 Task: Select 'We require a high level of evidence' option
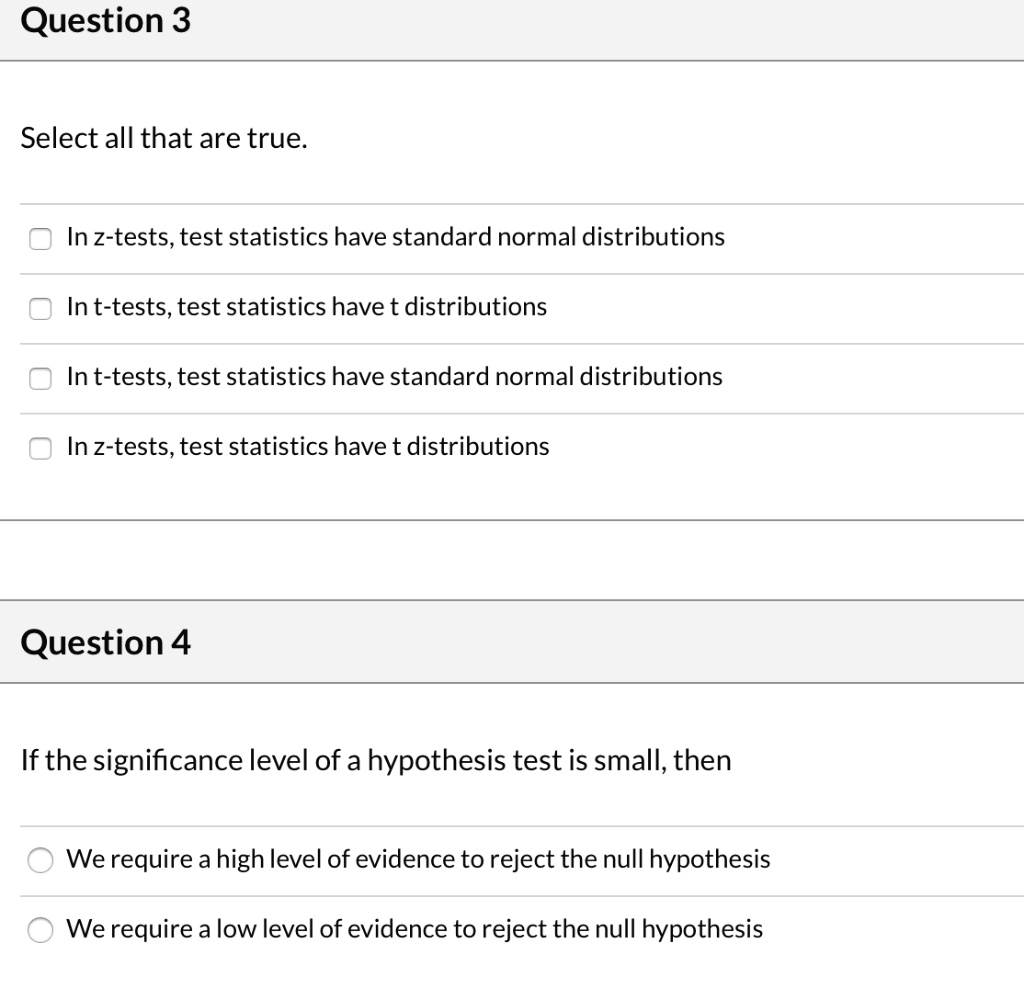coord(40,859)
